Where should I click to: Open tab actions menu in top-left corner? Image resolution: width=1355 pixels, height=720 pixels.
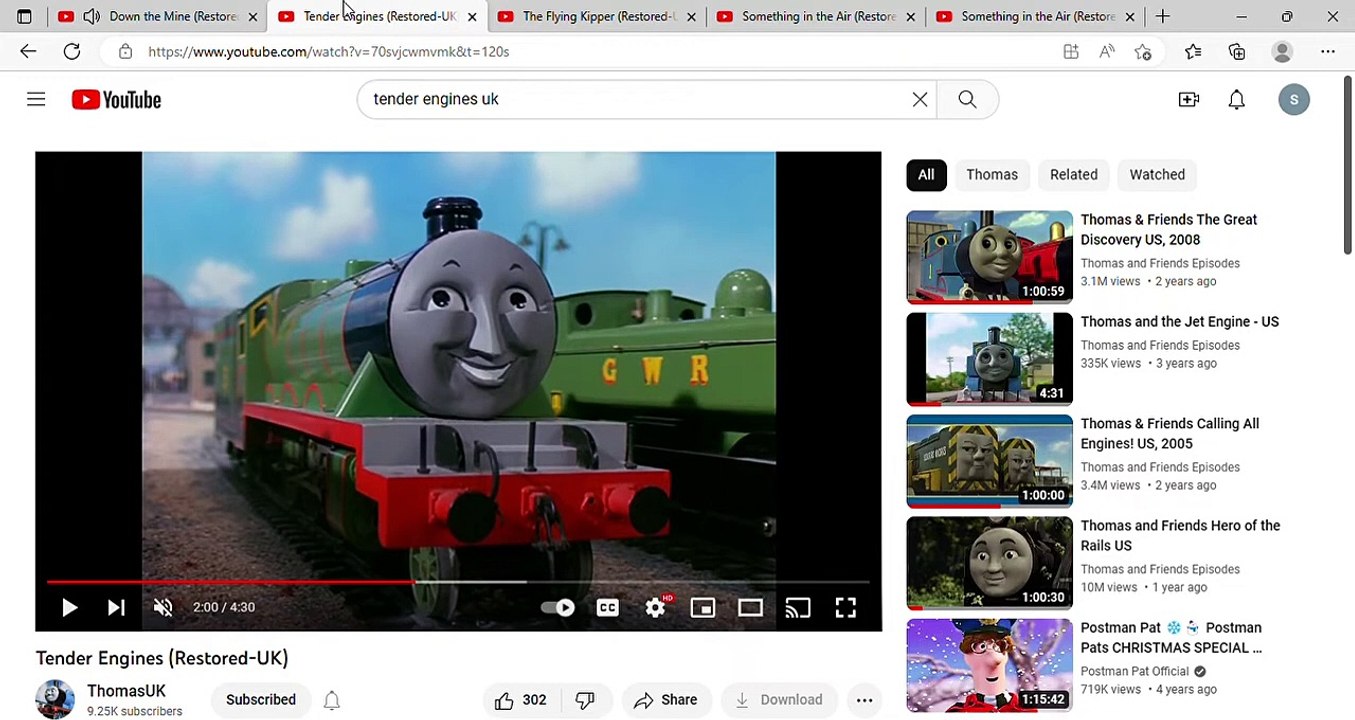tap(24, 16)
